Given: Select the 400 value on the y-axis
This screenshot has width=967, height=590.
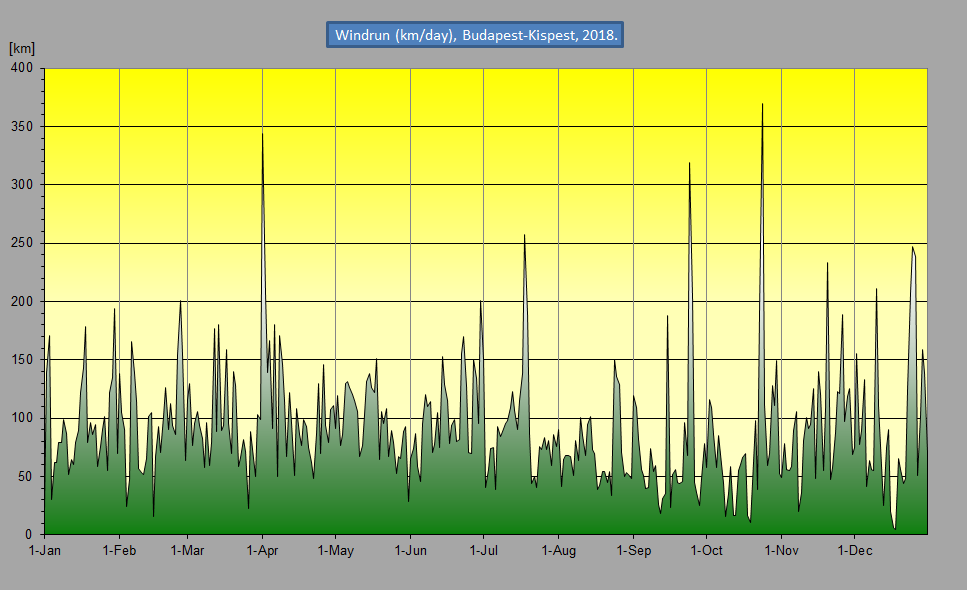Looking at the screenshot, I should [22, 68].
